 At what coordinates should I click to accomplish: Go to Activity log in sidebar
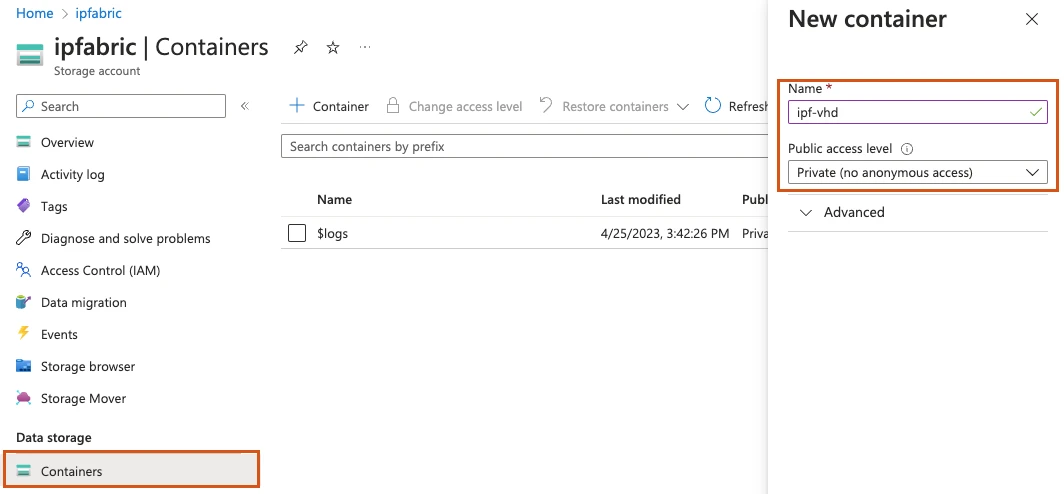(72, 174)
